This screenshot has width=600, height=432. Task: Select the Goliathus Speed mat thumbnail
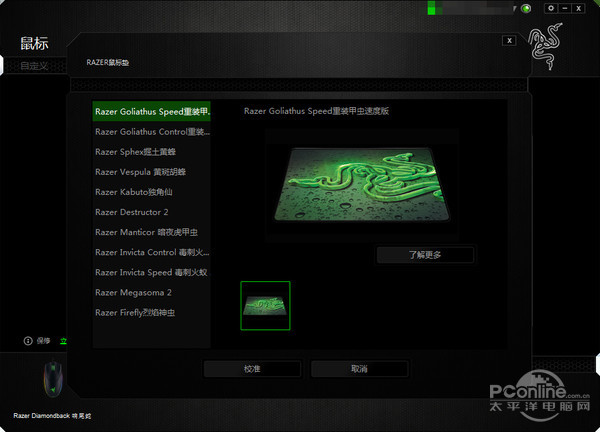tap(265, 305)
